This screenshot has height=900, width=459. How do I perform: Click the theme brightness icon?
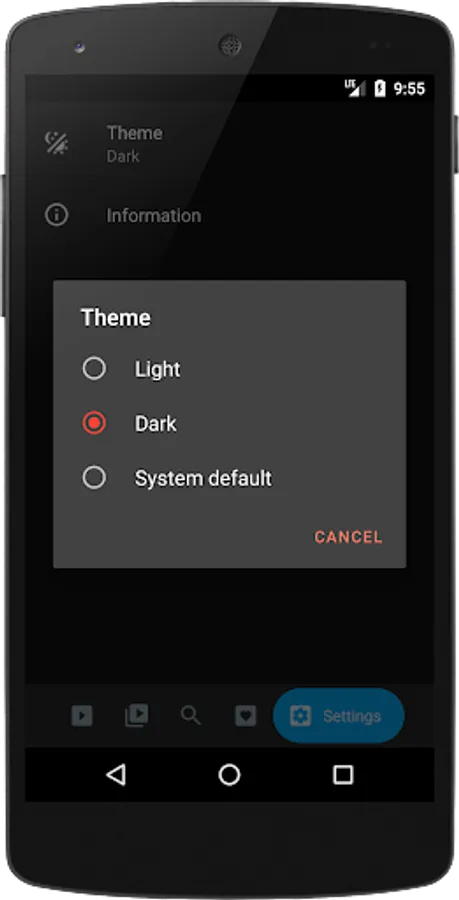coord(57,142)
